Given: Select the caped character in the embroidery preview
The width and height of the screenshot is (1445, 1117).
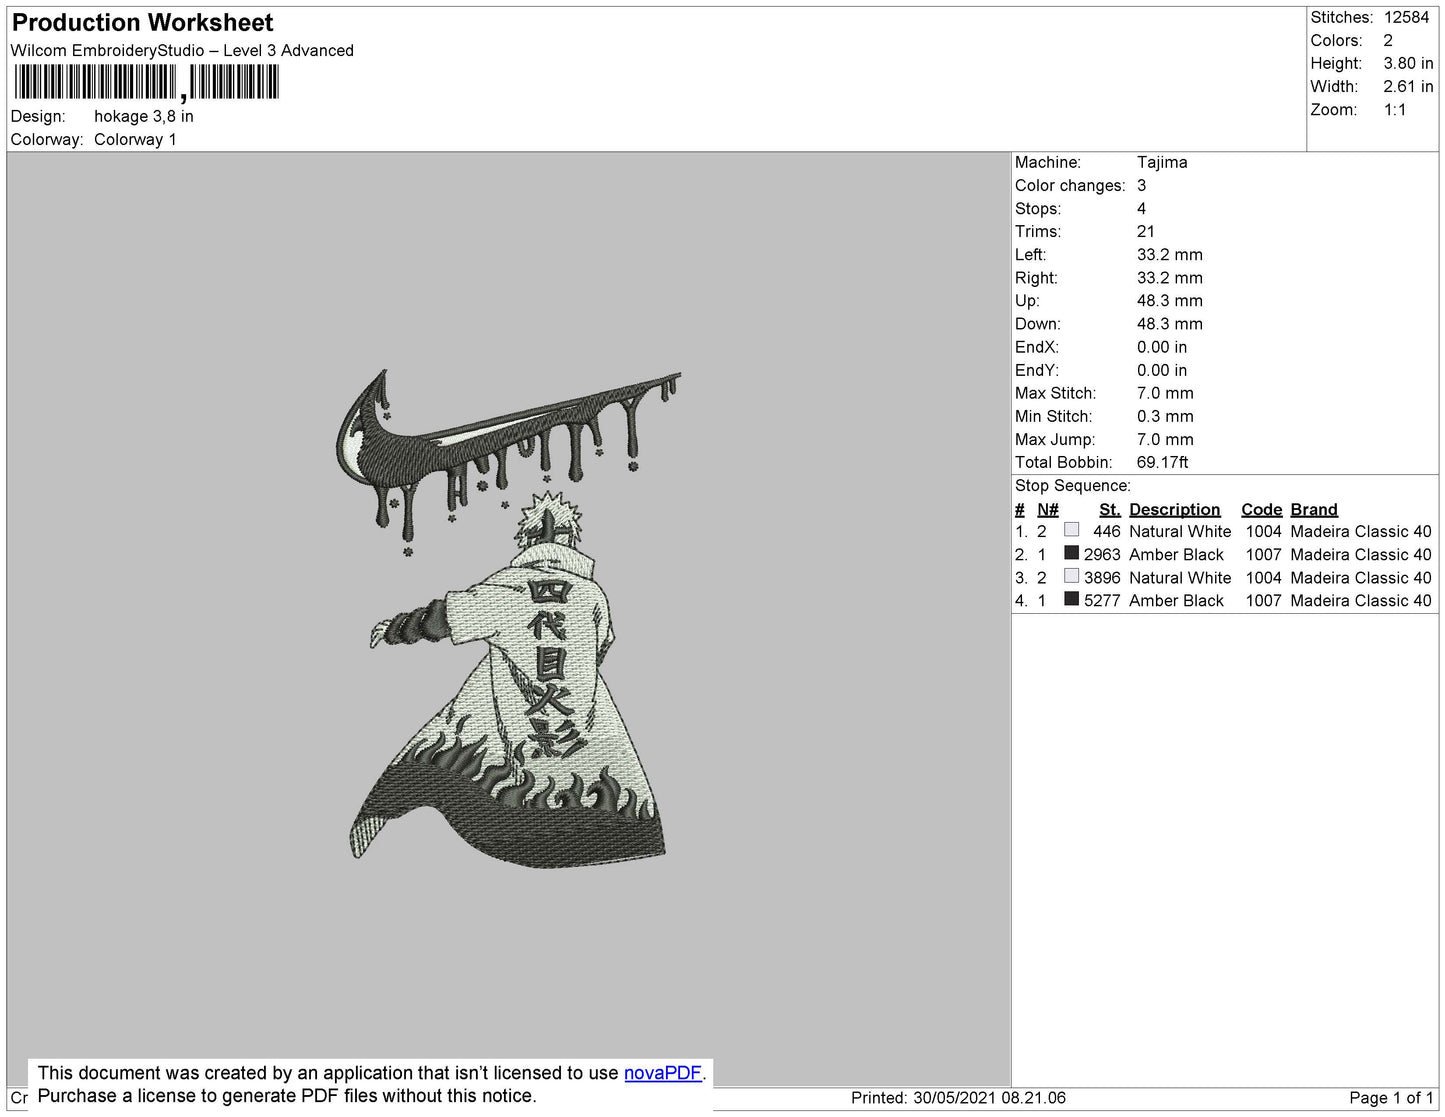Looking at the screenshot, I should click(520, 700).
